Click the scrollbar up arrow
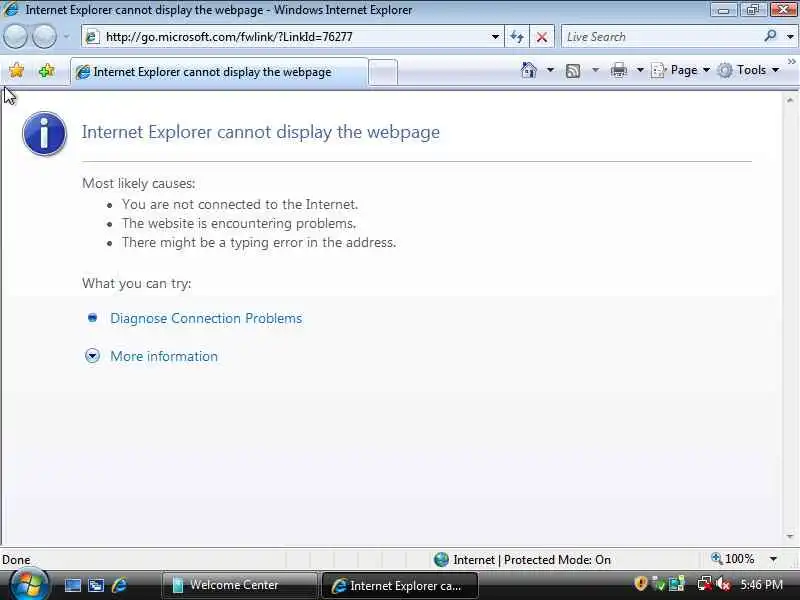 pyautogui.click(x=790, y=101)
